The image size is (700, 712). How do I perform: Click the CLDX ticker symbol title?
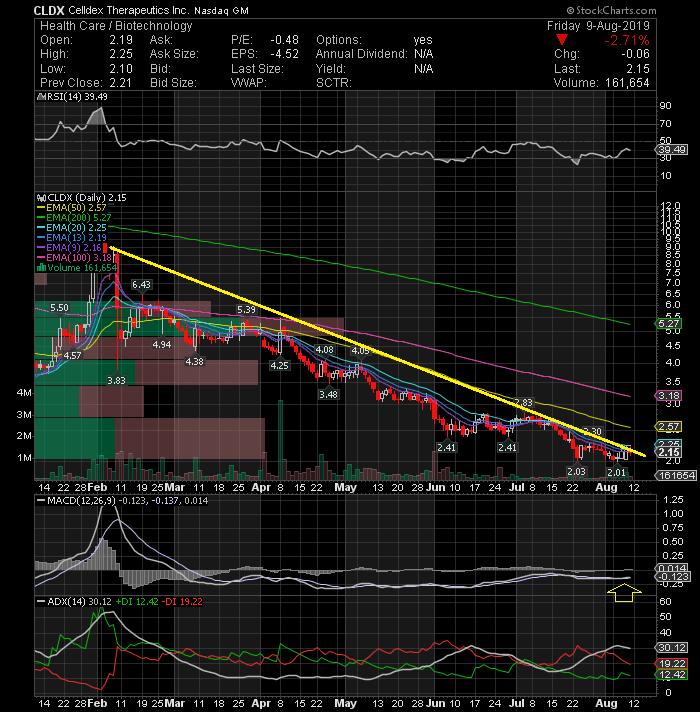(x=49, y=10)
